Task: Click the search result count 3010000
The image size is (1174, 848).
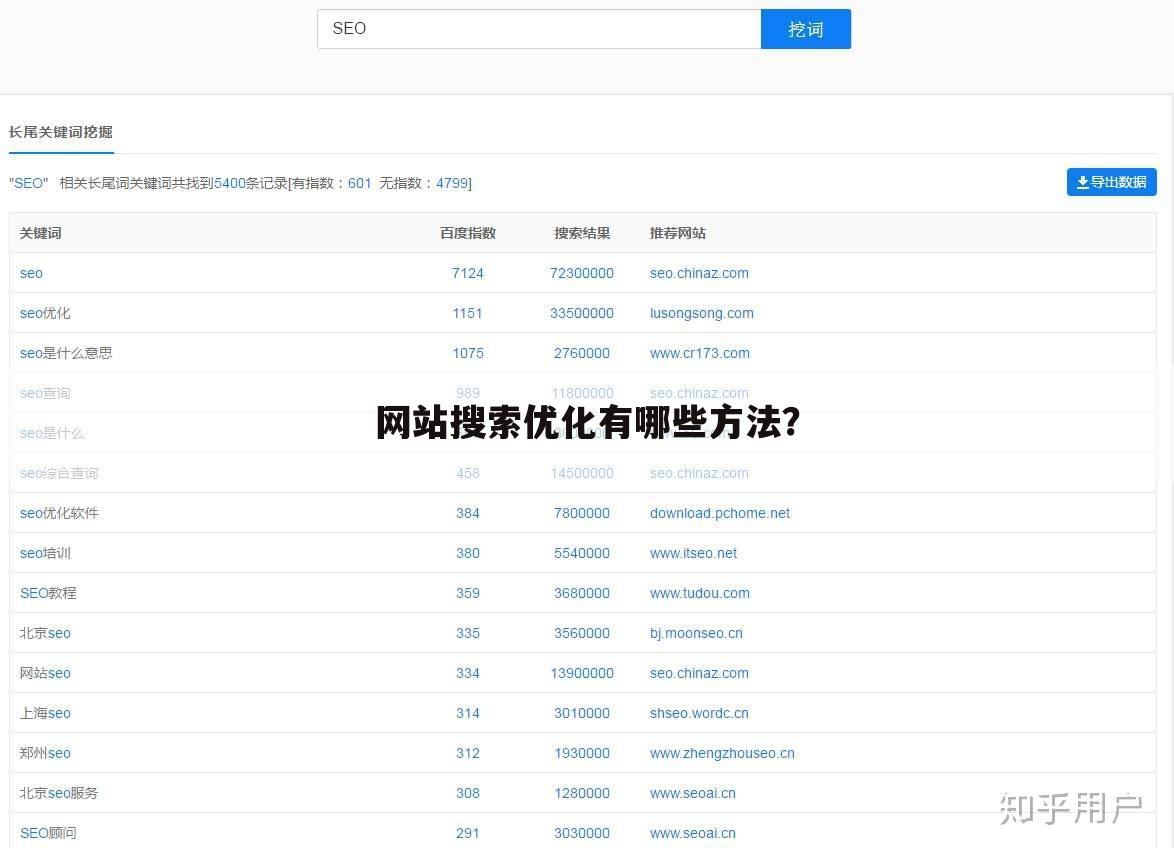Action: 582,713
